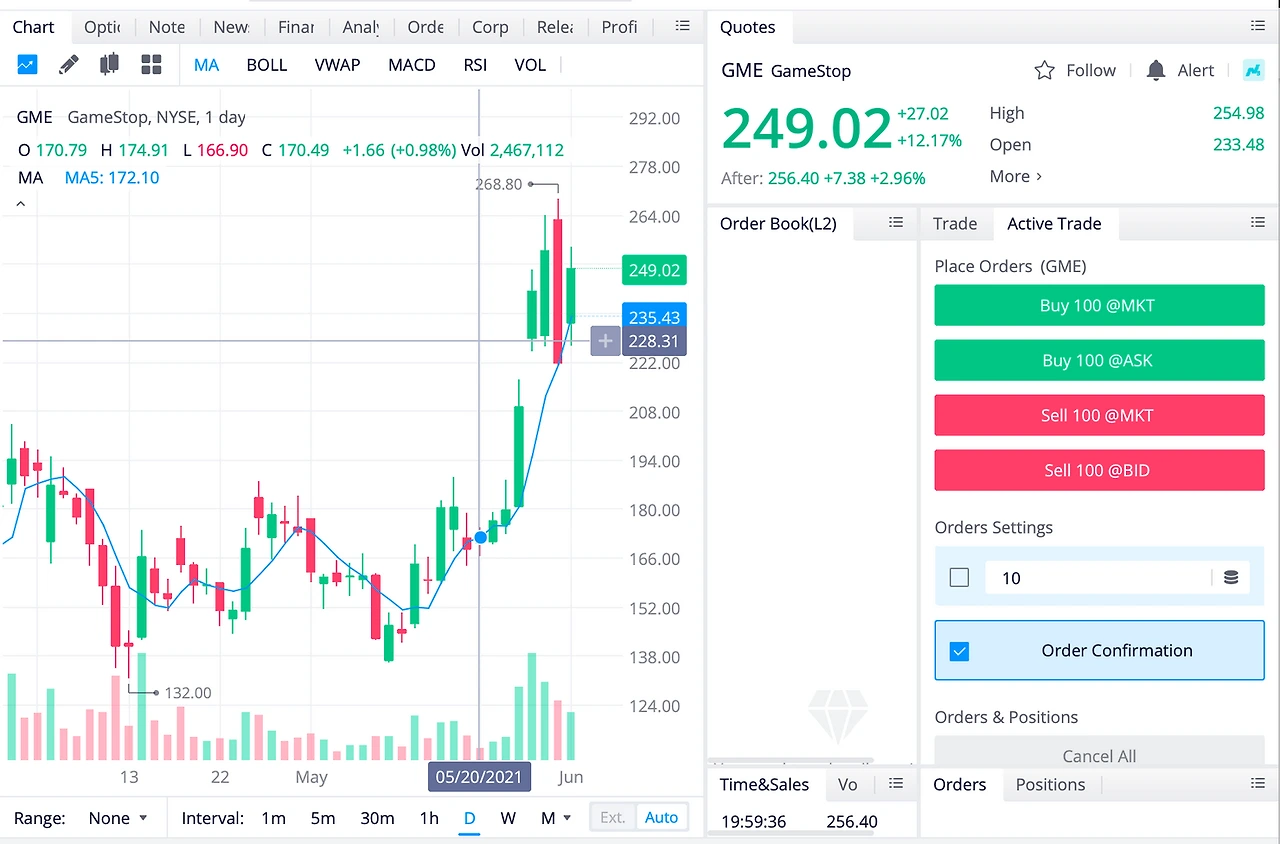Set chart interval to 1h
This screenshot has width=1280, height=844.
(429, 818)
